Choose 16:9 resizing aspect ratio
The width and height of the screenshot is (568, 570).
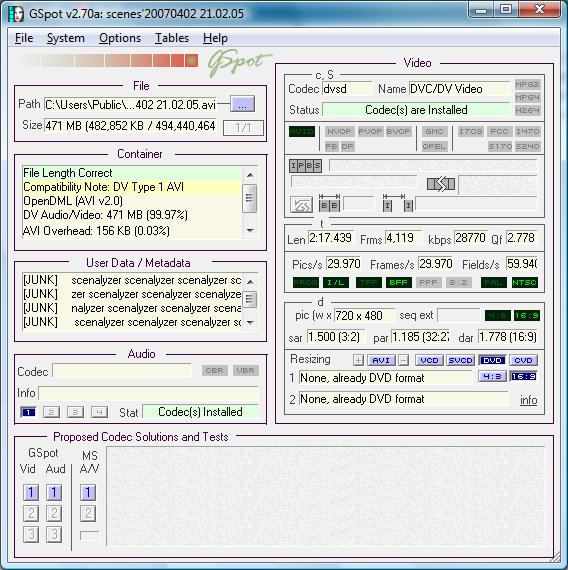pyautogui.click(x=524, y=377)
